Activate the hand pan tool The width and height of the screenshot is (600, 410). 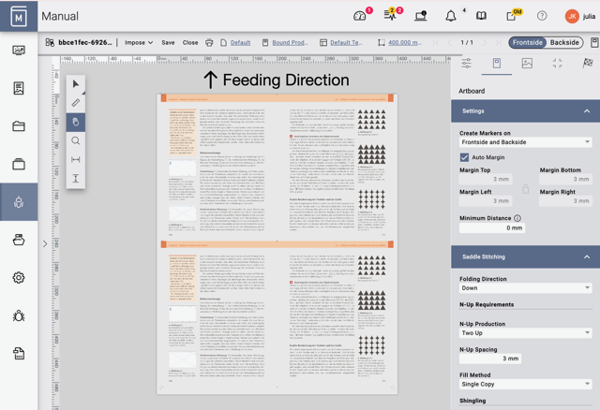pos(76,122)
